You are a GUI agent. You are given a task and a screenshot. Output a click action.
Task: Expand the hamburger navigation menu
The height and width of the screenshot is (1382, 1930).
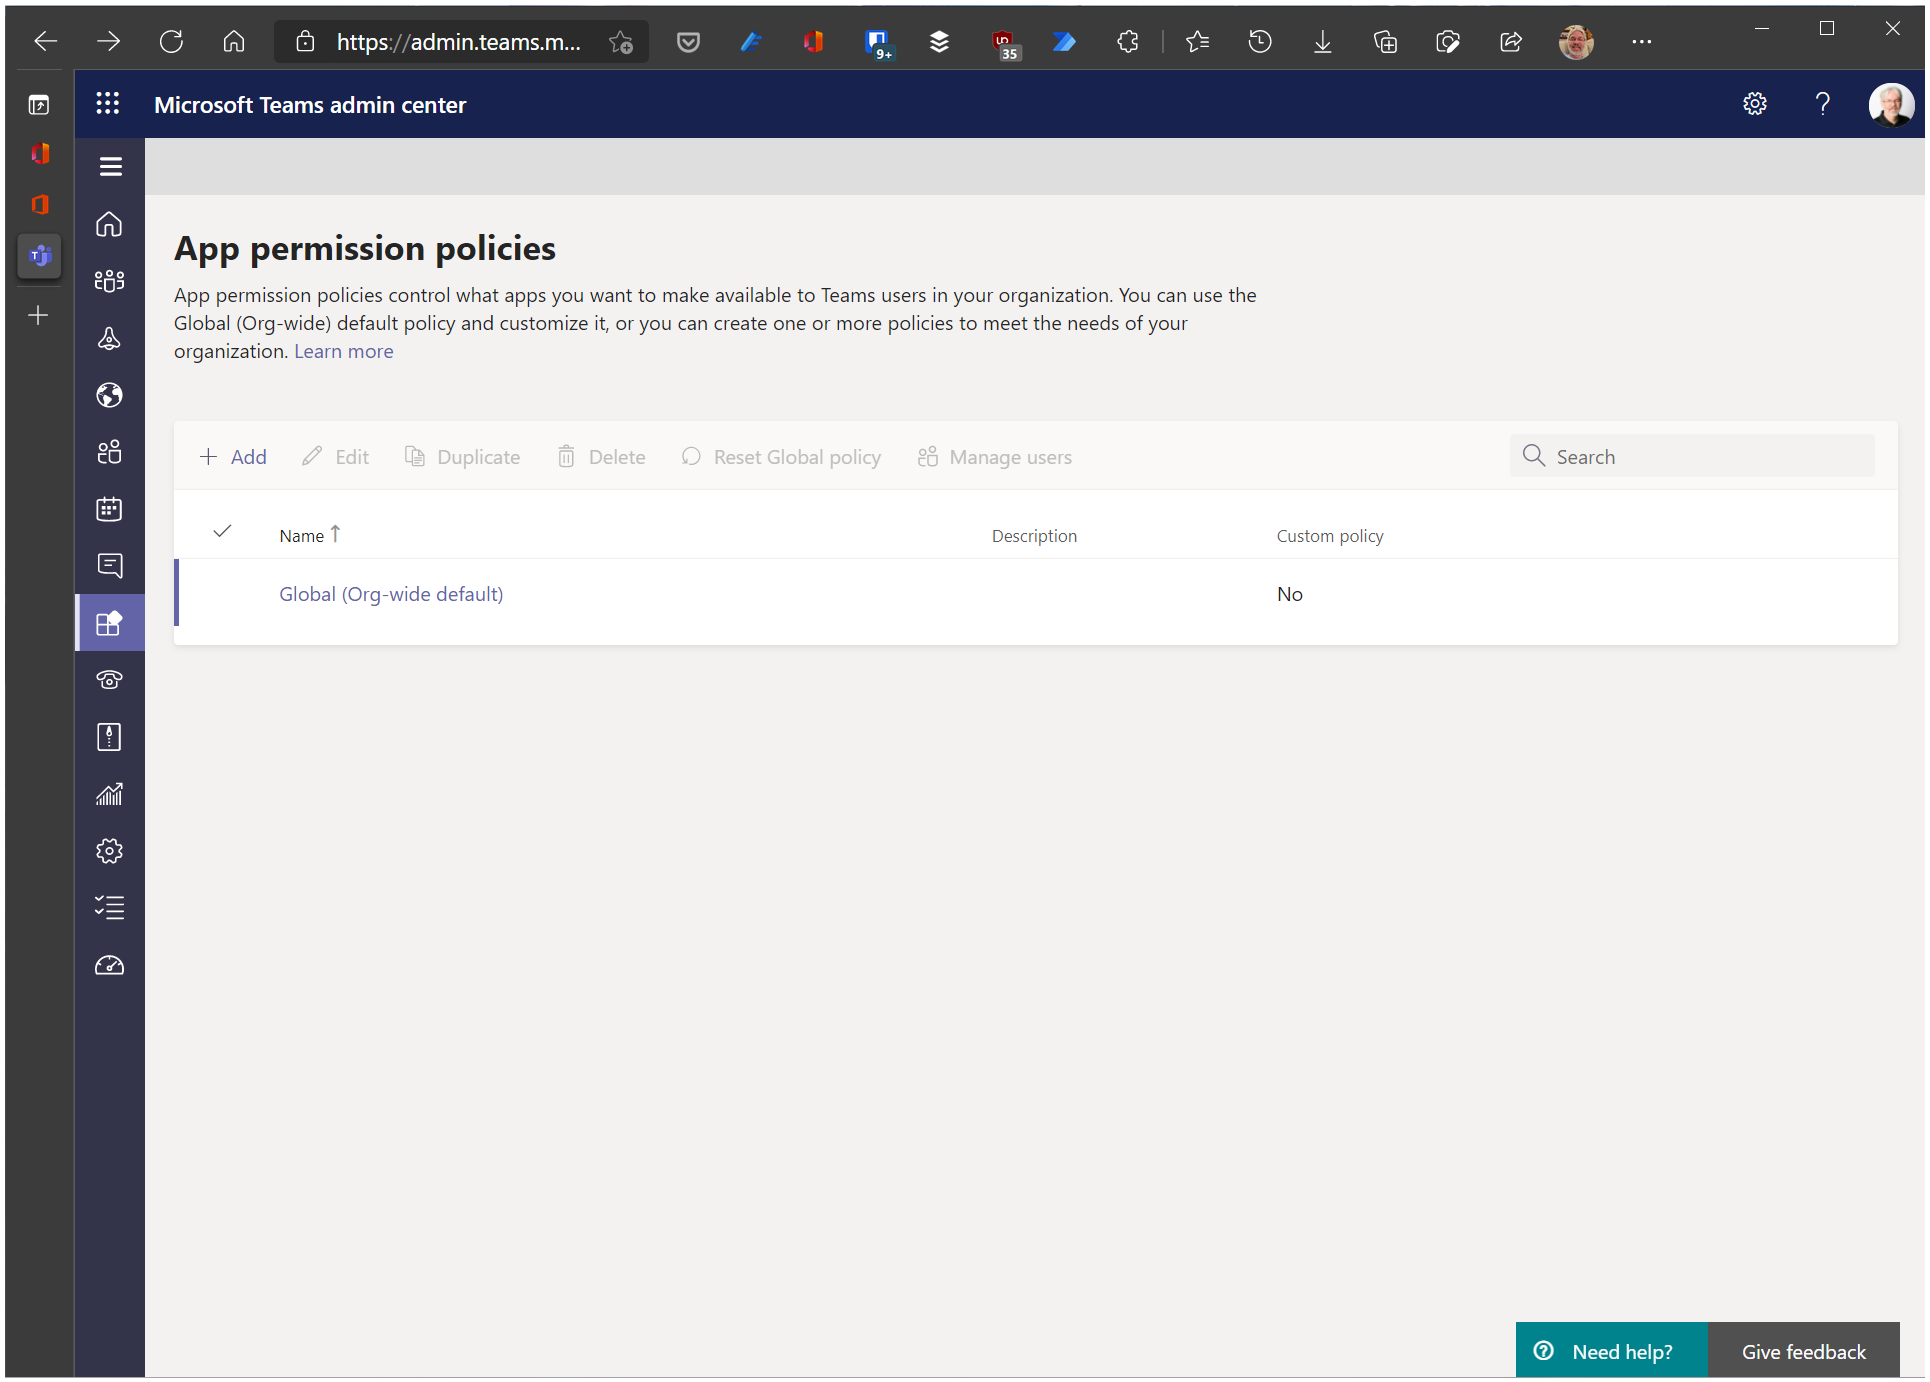click(x=110, y=166)
